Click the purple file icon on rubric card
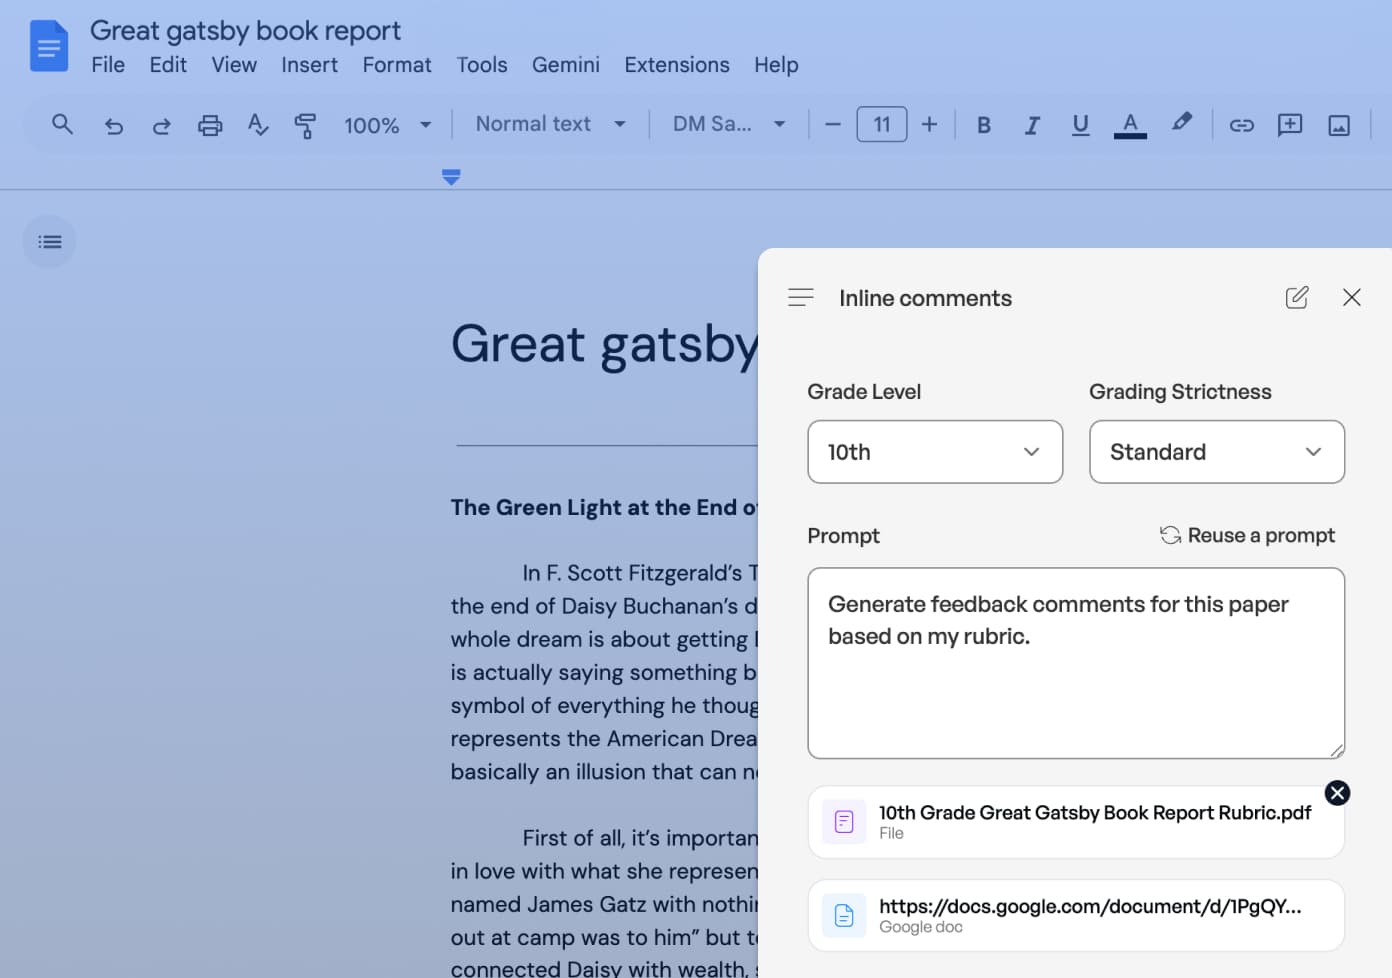The image size is (1392, 978). (x=844, y=822)
